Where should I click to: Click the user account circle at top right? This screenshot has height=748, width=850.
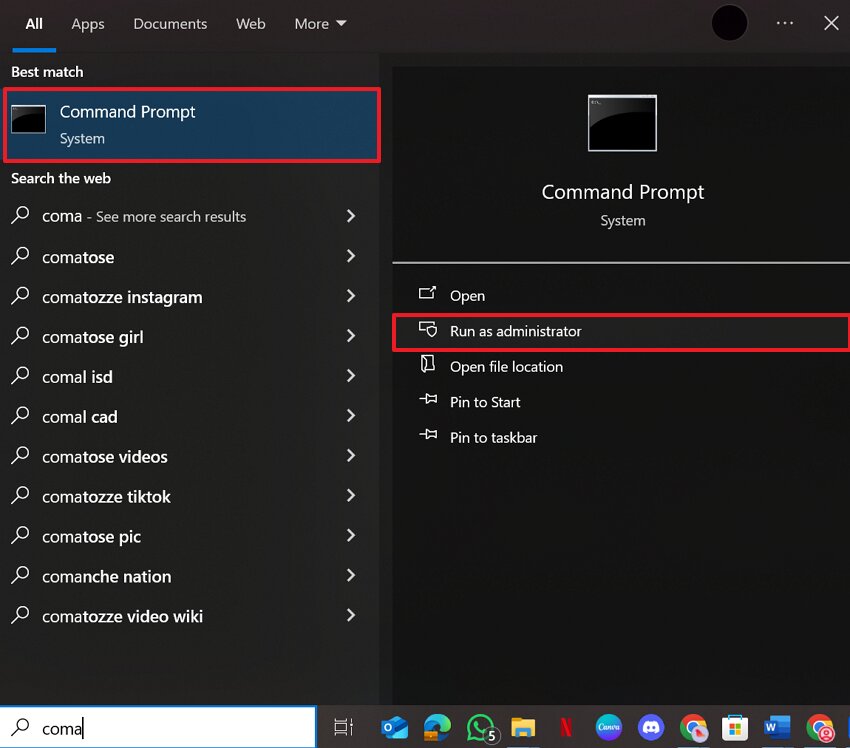coord(729,22)
